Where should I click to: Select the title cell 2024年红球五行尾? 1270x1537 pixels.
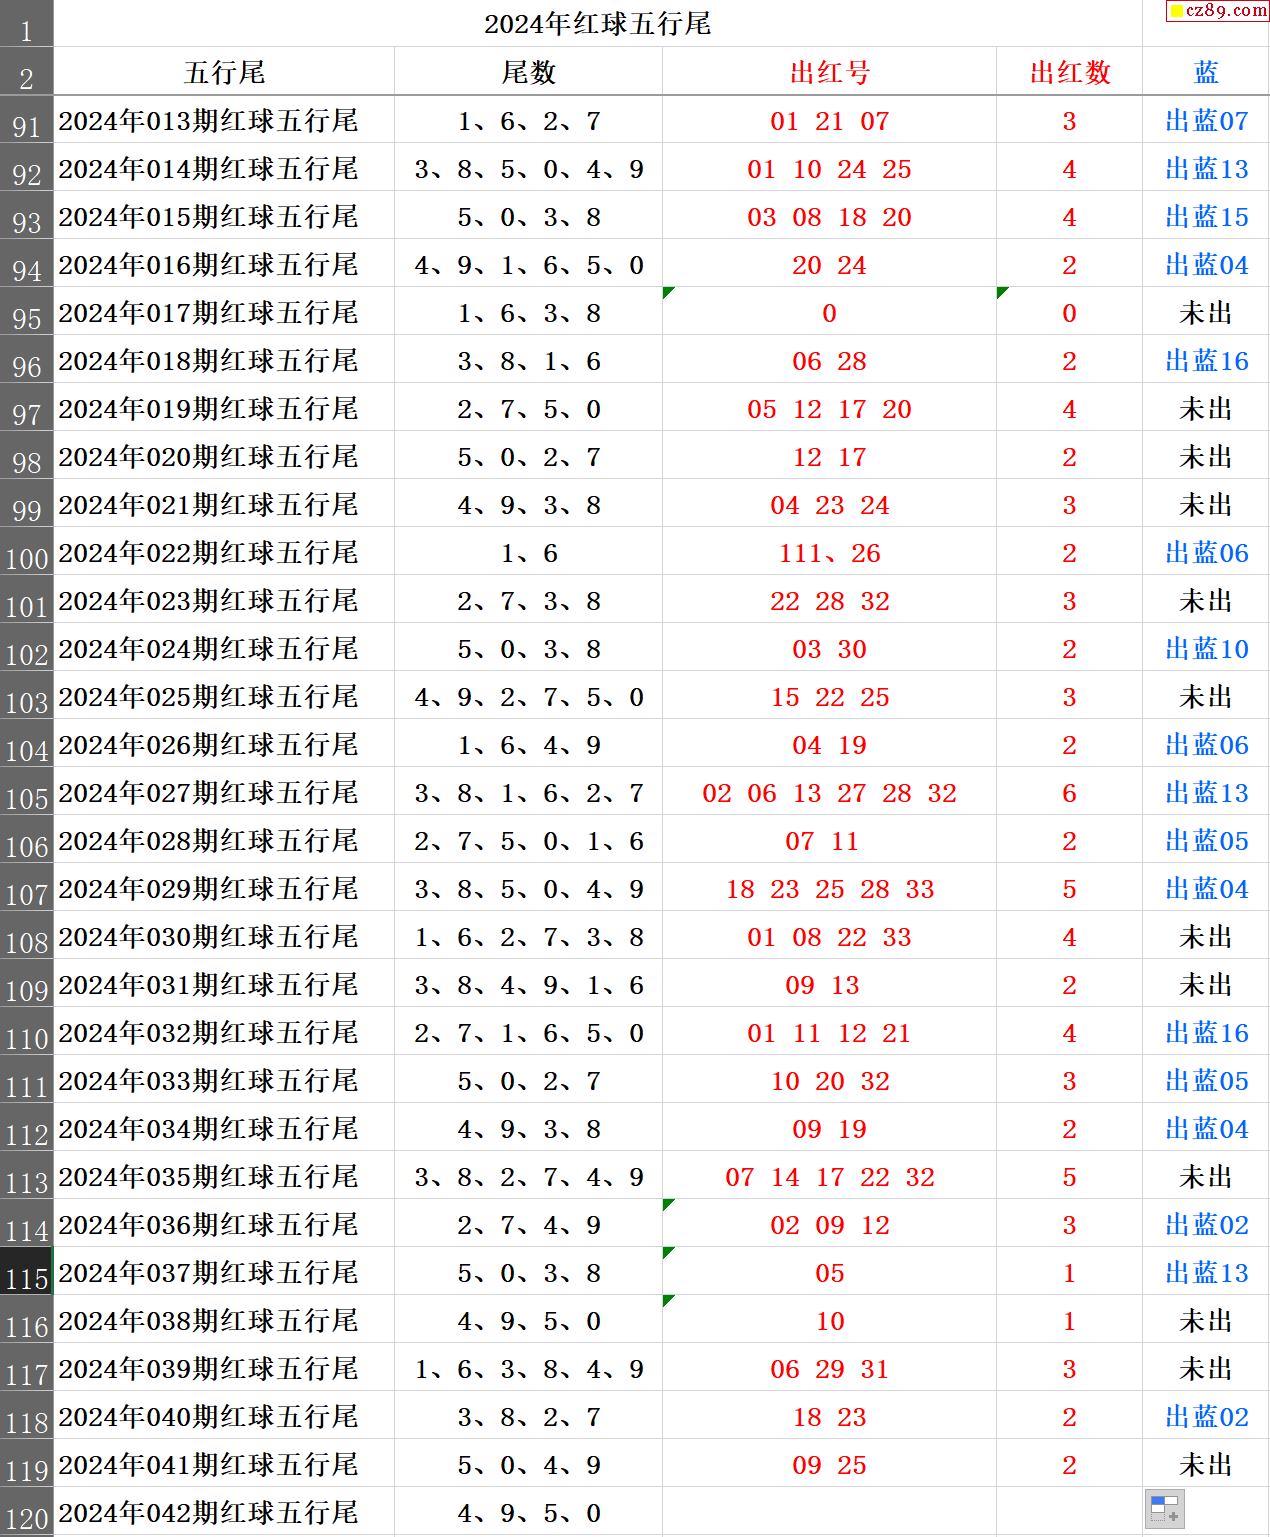coord(597,24)
